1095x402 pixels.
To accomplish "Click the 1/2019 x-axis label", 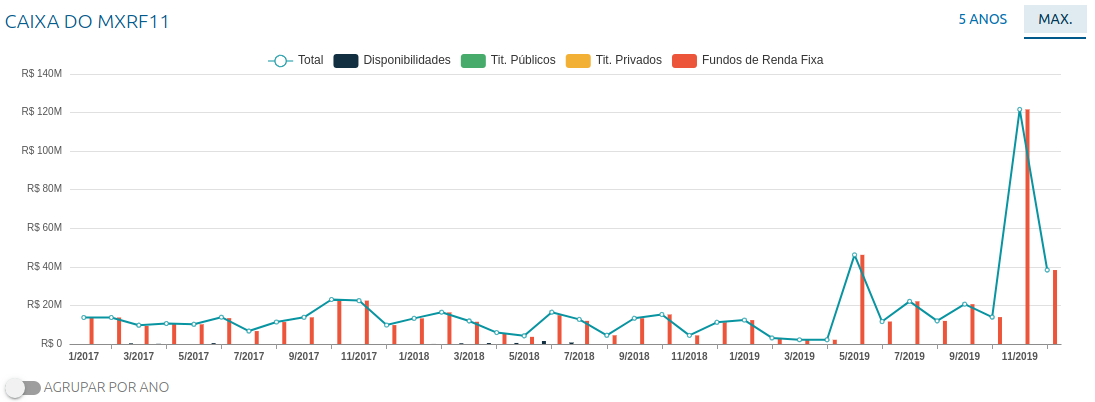I will tap(744, 356).
